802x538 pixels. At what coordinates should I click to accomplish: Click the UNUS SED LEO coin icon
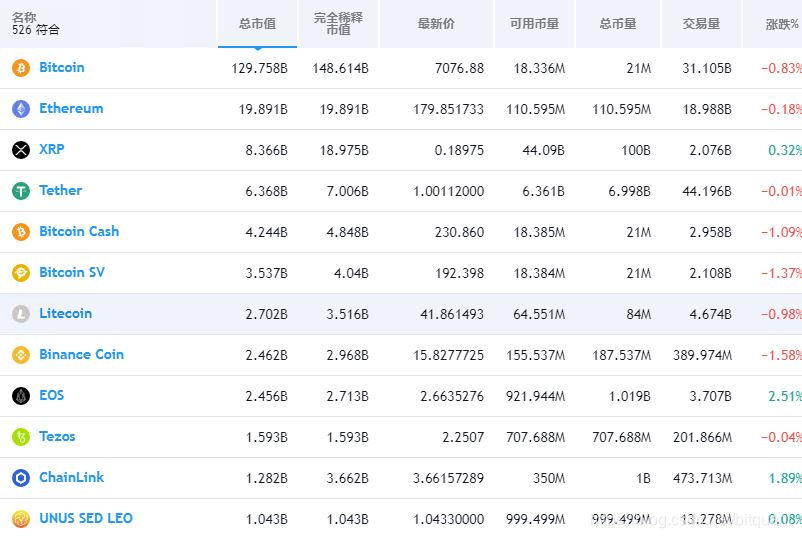pos(21,519)
